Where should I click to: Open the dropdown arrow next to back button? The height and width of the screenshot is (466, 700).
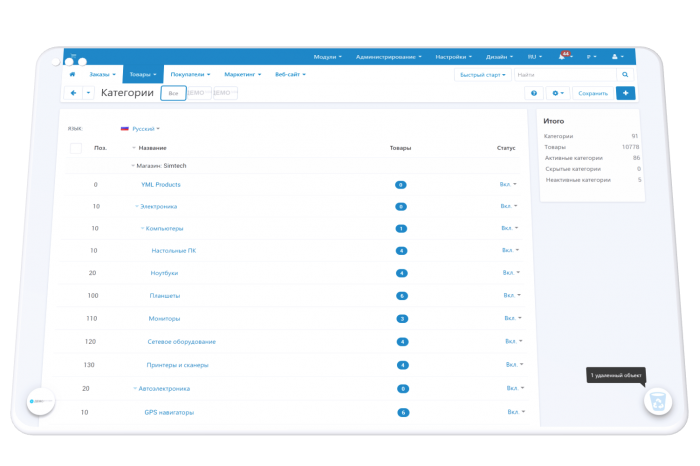[x=88, y=93]
